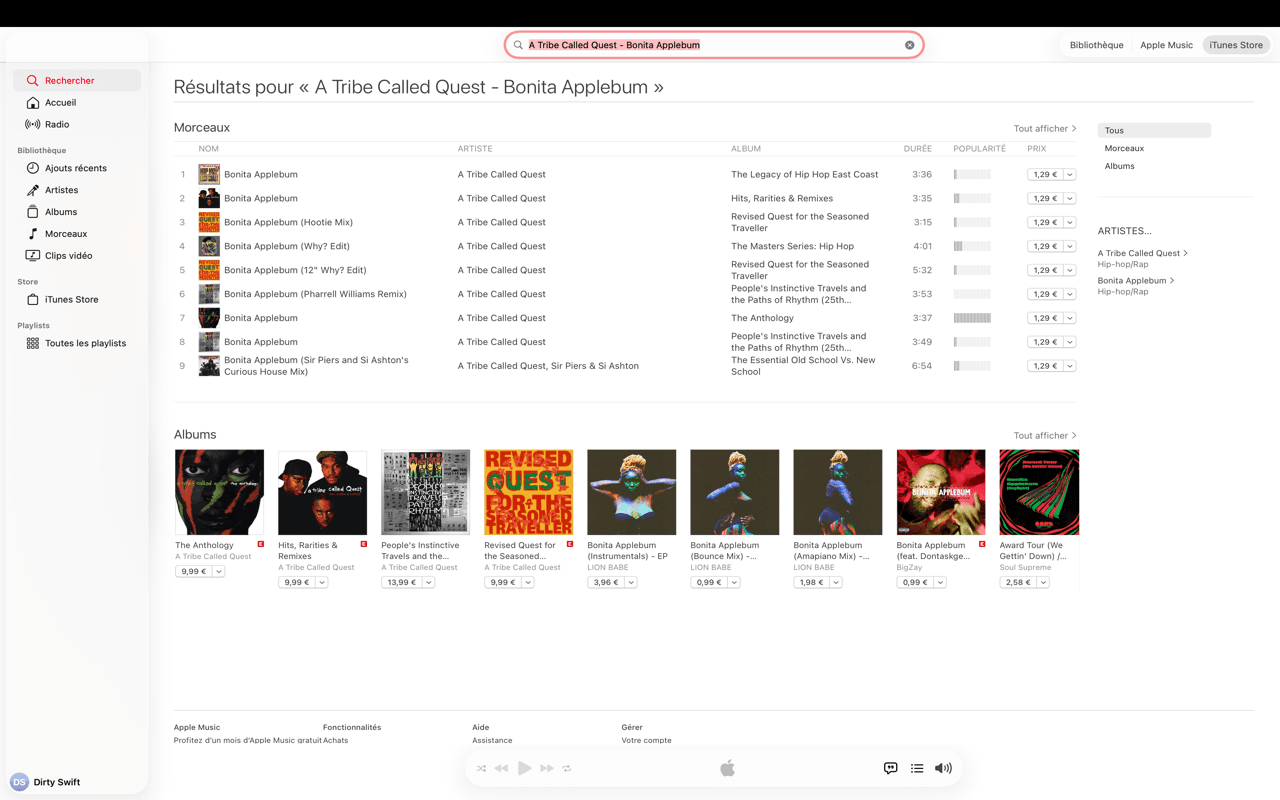
Task: Open dropdown next to The Anthology 9,99 €
Action: 219,571
